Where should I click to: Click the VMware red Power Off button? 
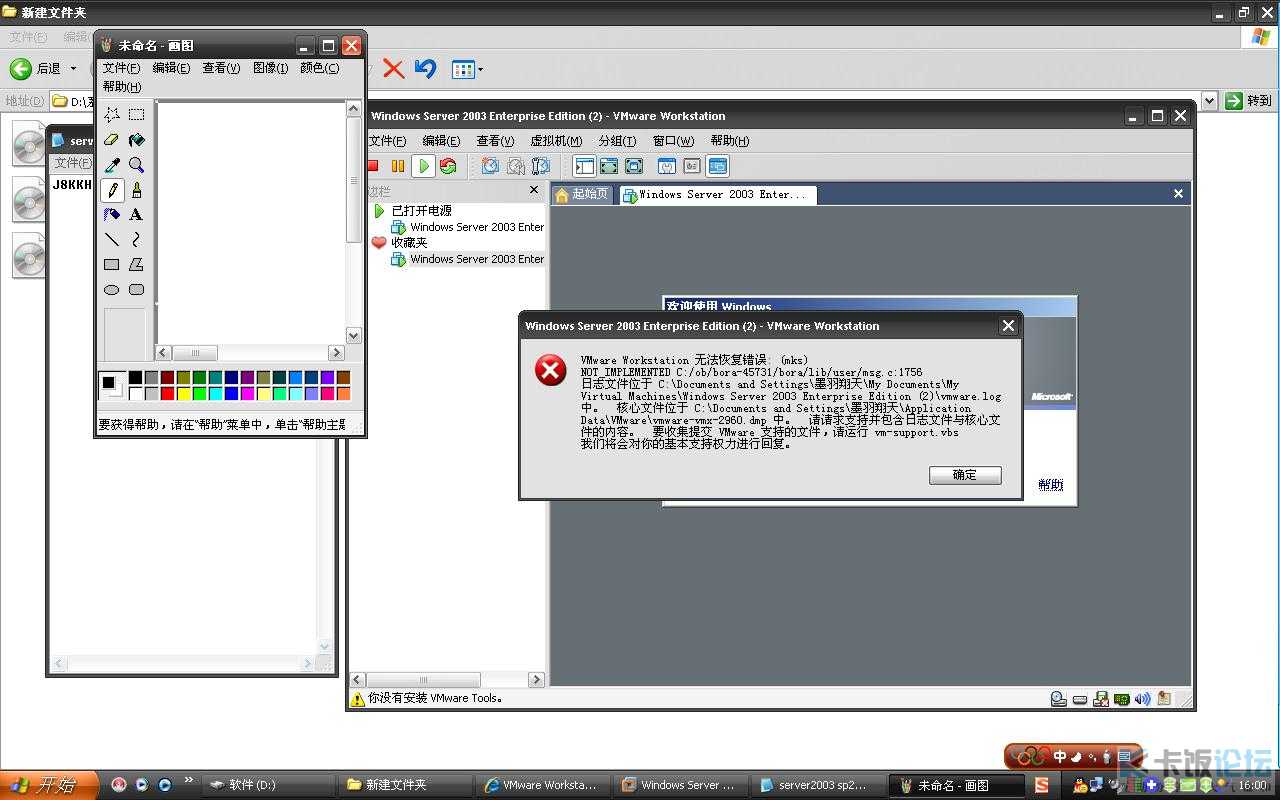pos(373,166)
